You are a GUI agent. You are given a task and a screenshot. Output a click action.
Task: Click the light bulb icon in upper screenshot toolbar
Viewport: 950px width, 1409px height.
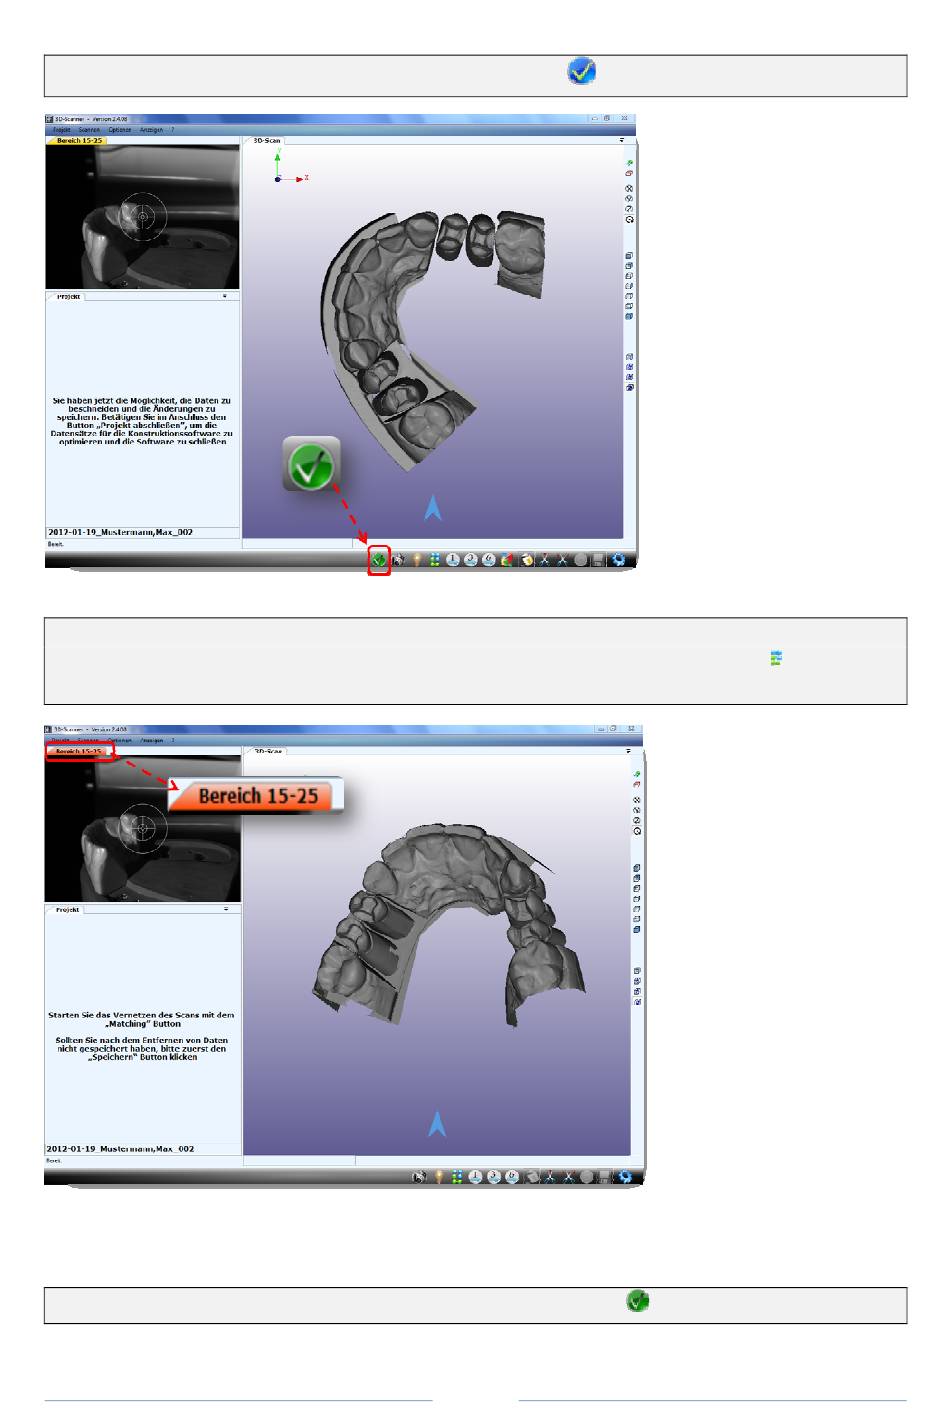click(x=417, y=560)
